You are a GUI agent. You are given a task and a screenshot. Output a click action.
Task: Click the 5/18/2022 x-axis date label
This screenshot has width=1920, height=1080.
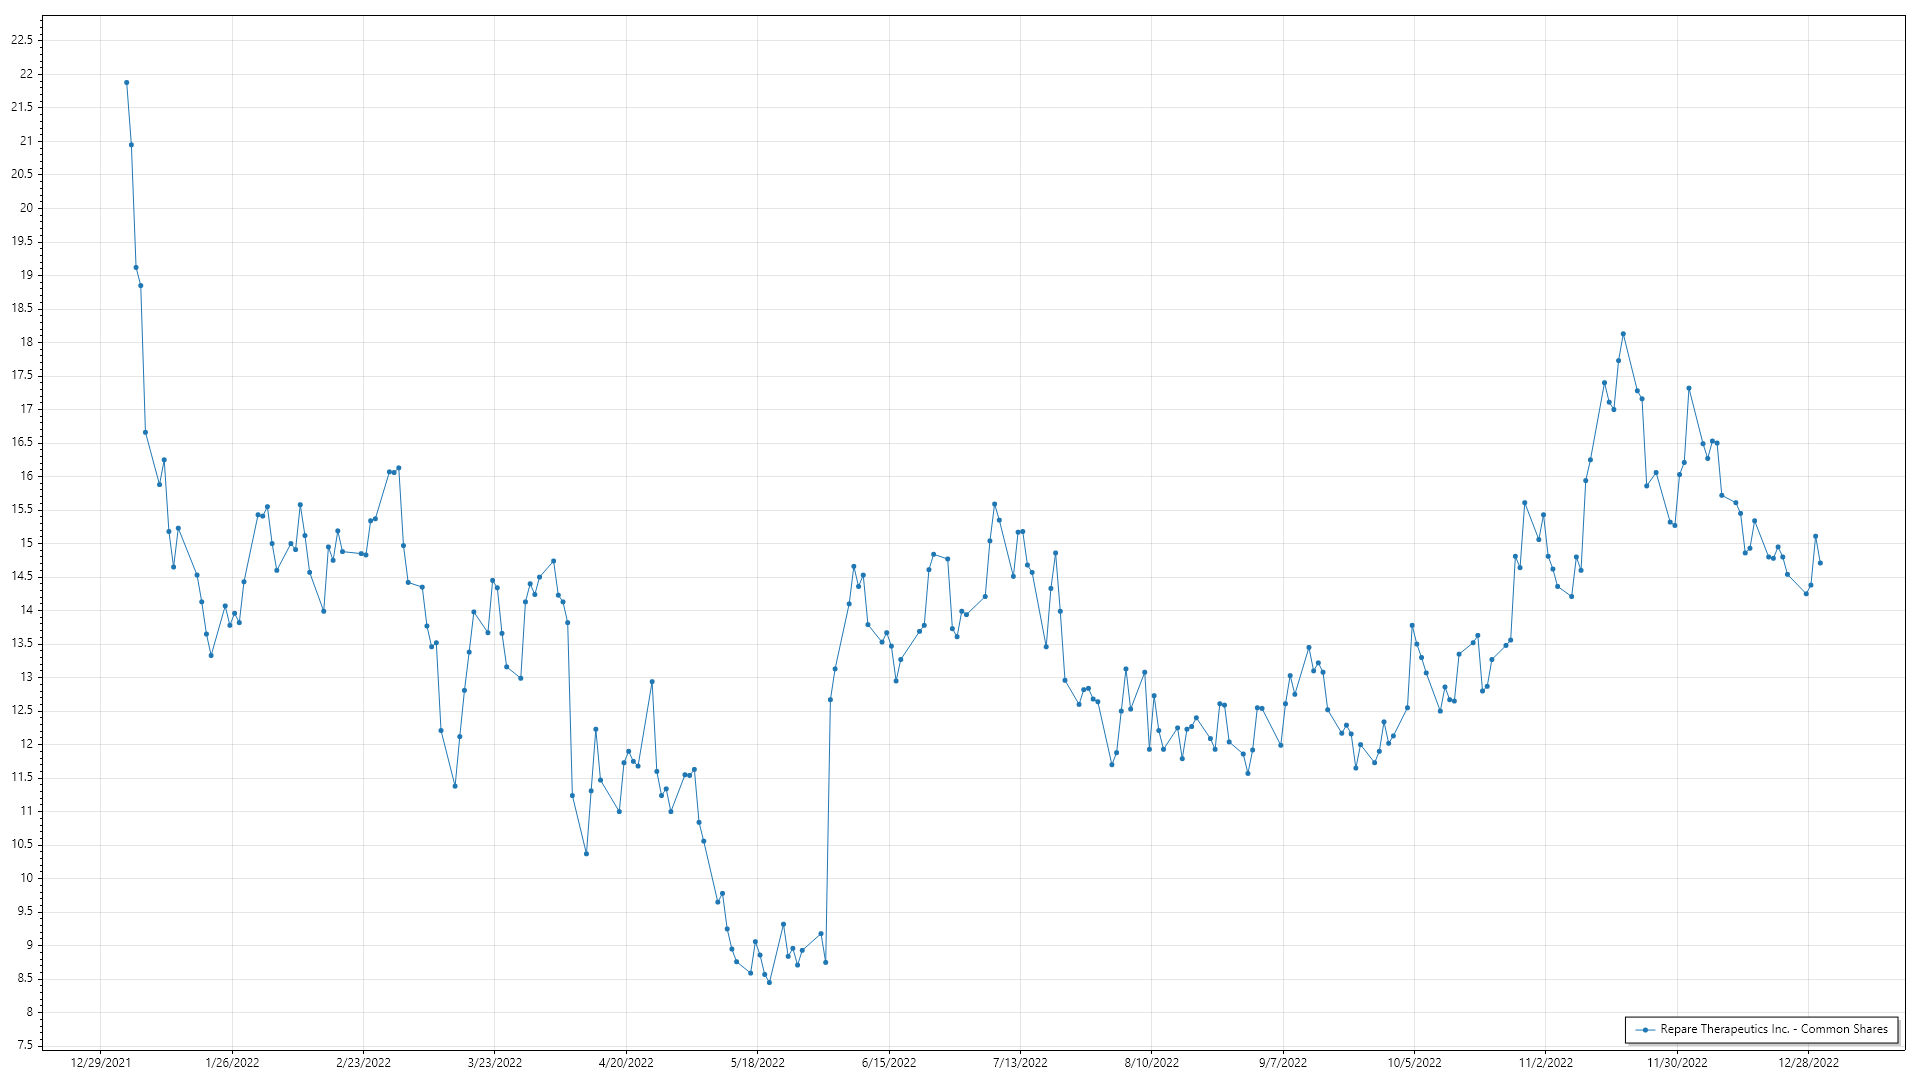(757, 1062)
